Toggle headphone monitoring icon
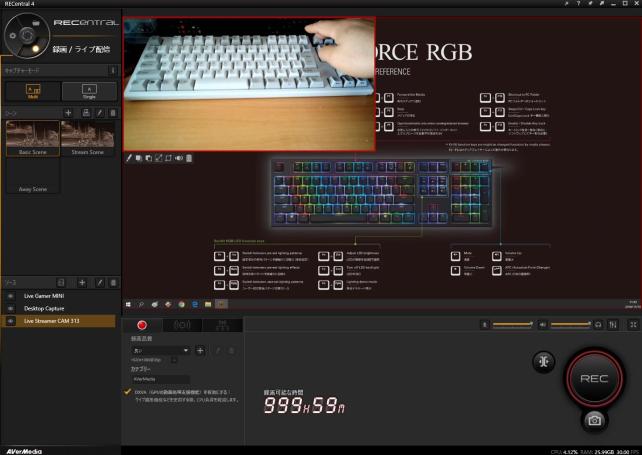The height and width of the screenshot is (455, 642). pyautogui.click(x=598, y=325)
